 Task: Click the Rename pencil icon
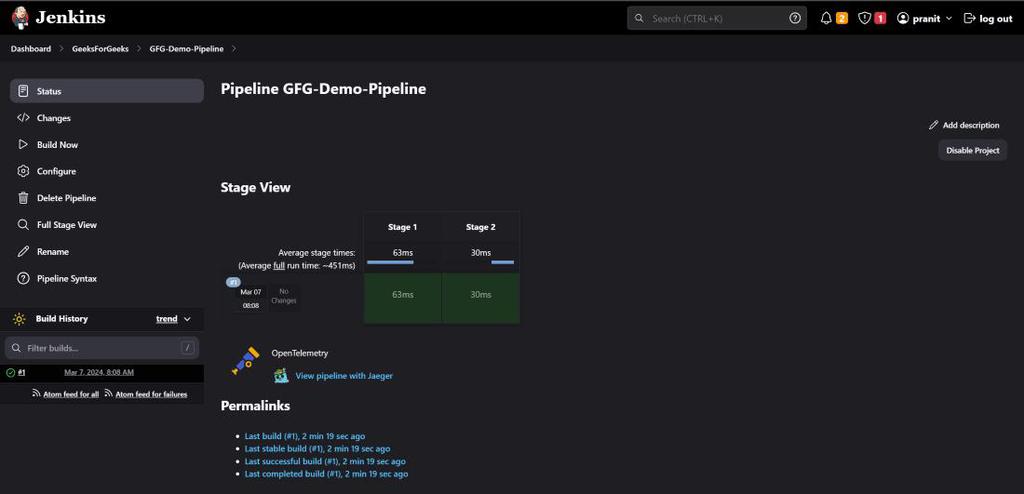[x=24, y=252]
